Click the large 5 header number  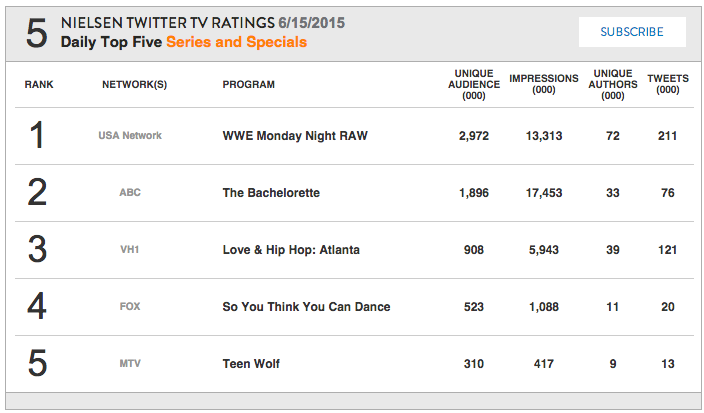click(36, 33)
